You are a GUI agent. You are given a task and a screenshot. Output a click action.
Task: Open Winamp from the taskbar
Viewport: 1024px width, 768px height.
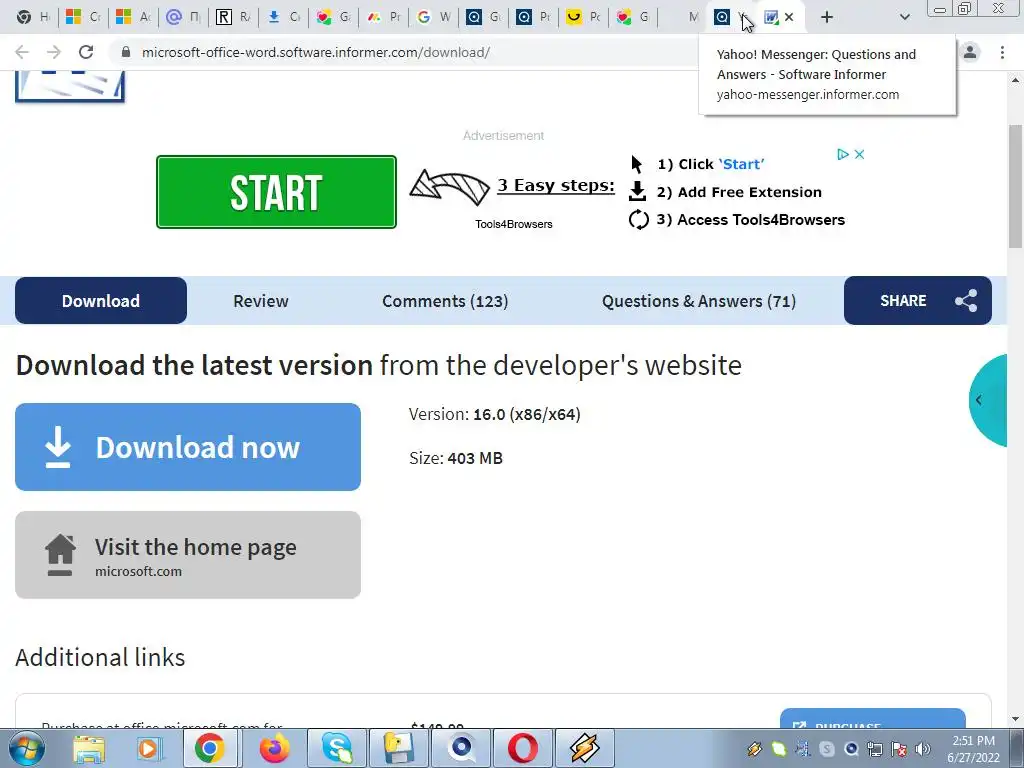click(x=584, y=748)
